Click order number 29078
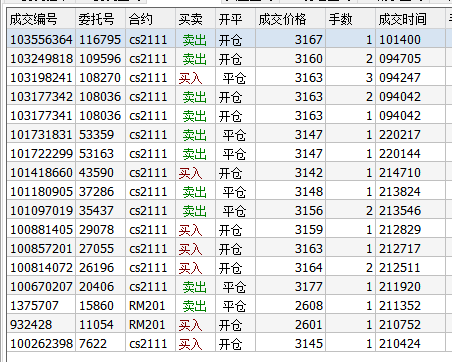This screenshot has width=452, height=362. point(96,230)
